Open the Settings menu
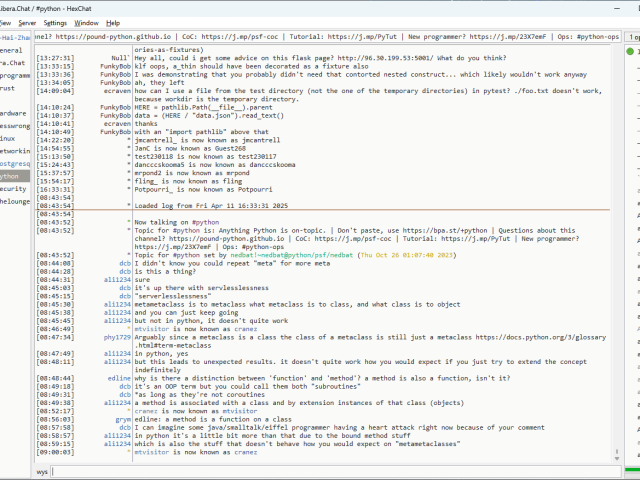 point(56,22)
